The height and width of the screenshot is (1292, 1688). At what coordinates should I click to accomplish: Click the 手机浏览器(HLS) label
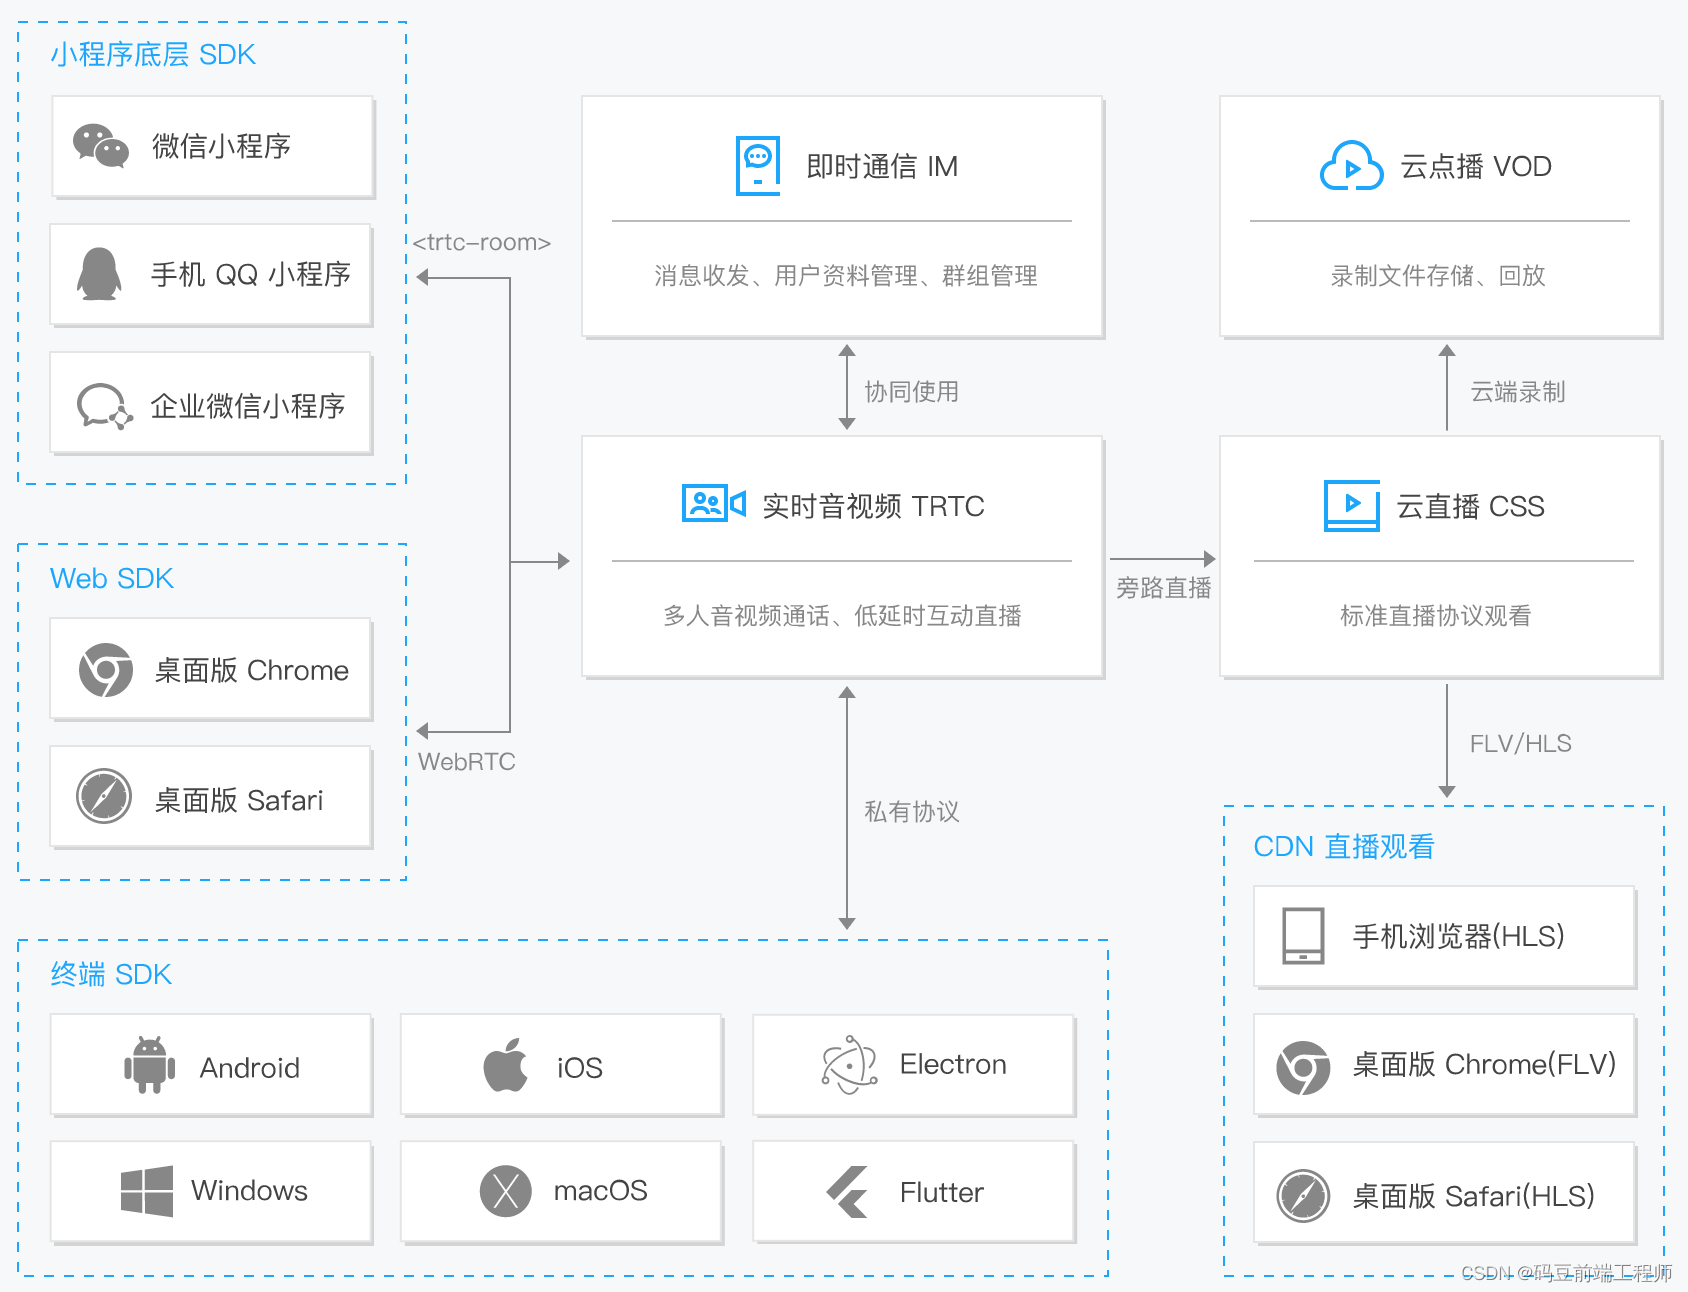coord(1458,936)
